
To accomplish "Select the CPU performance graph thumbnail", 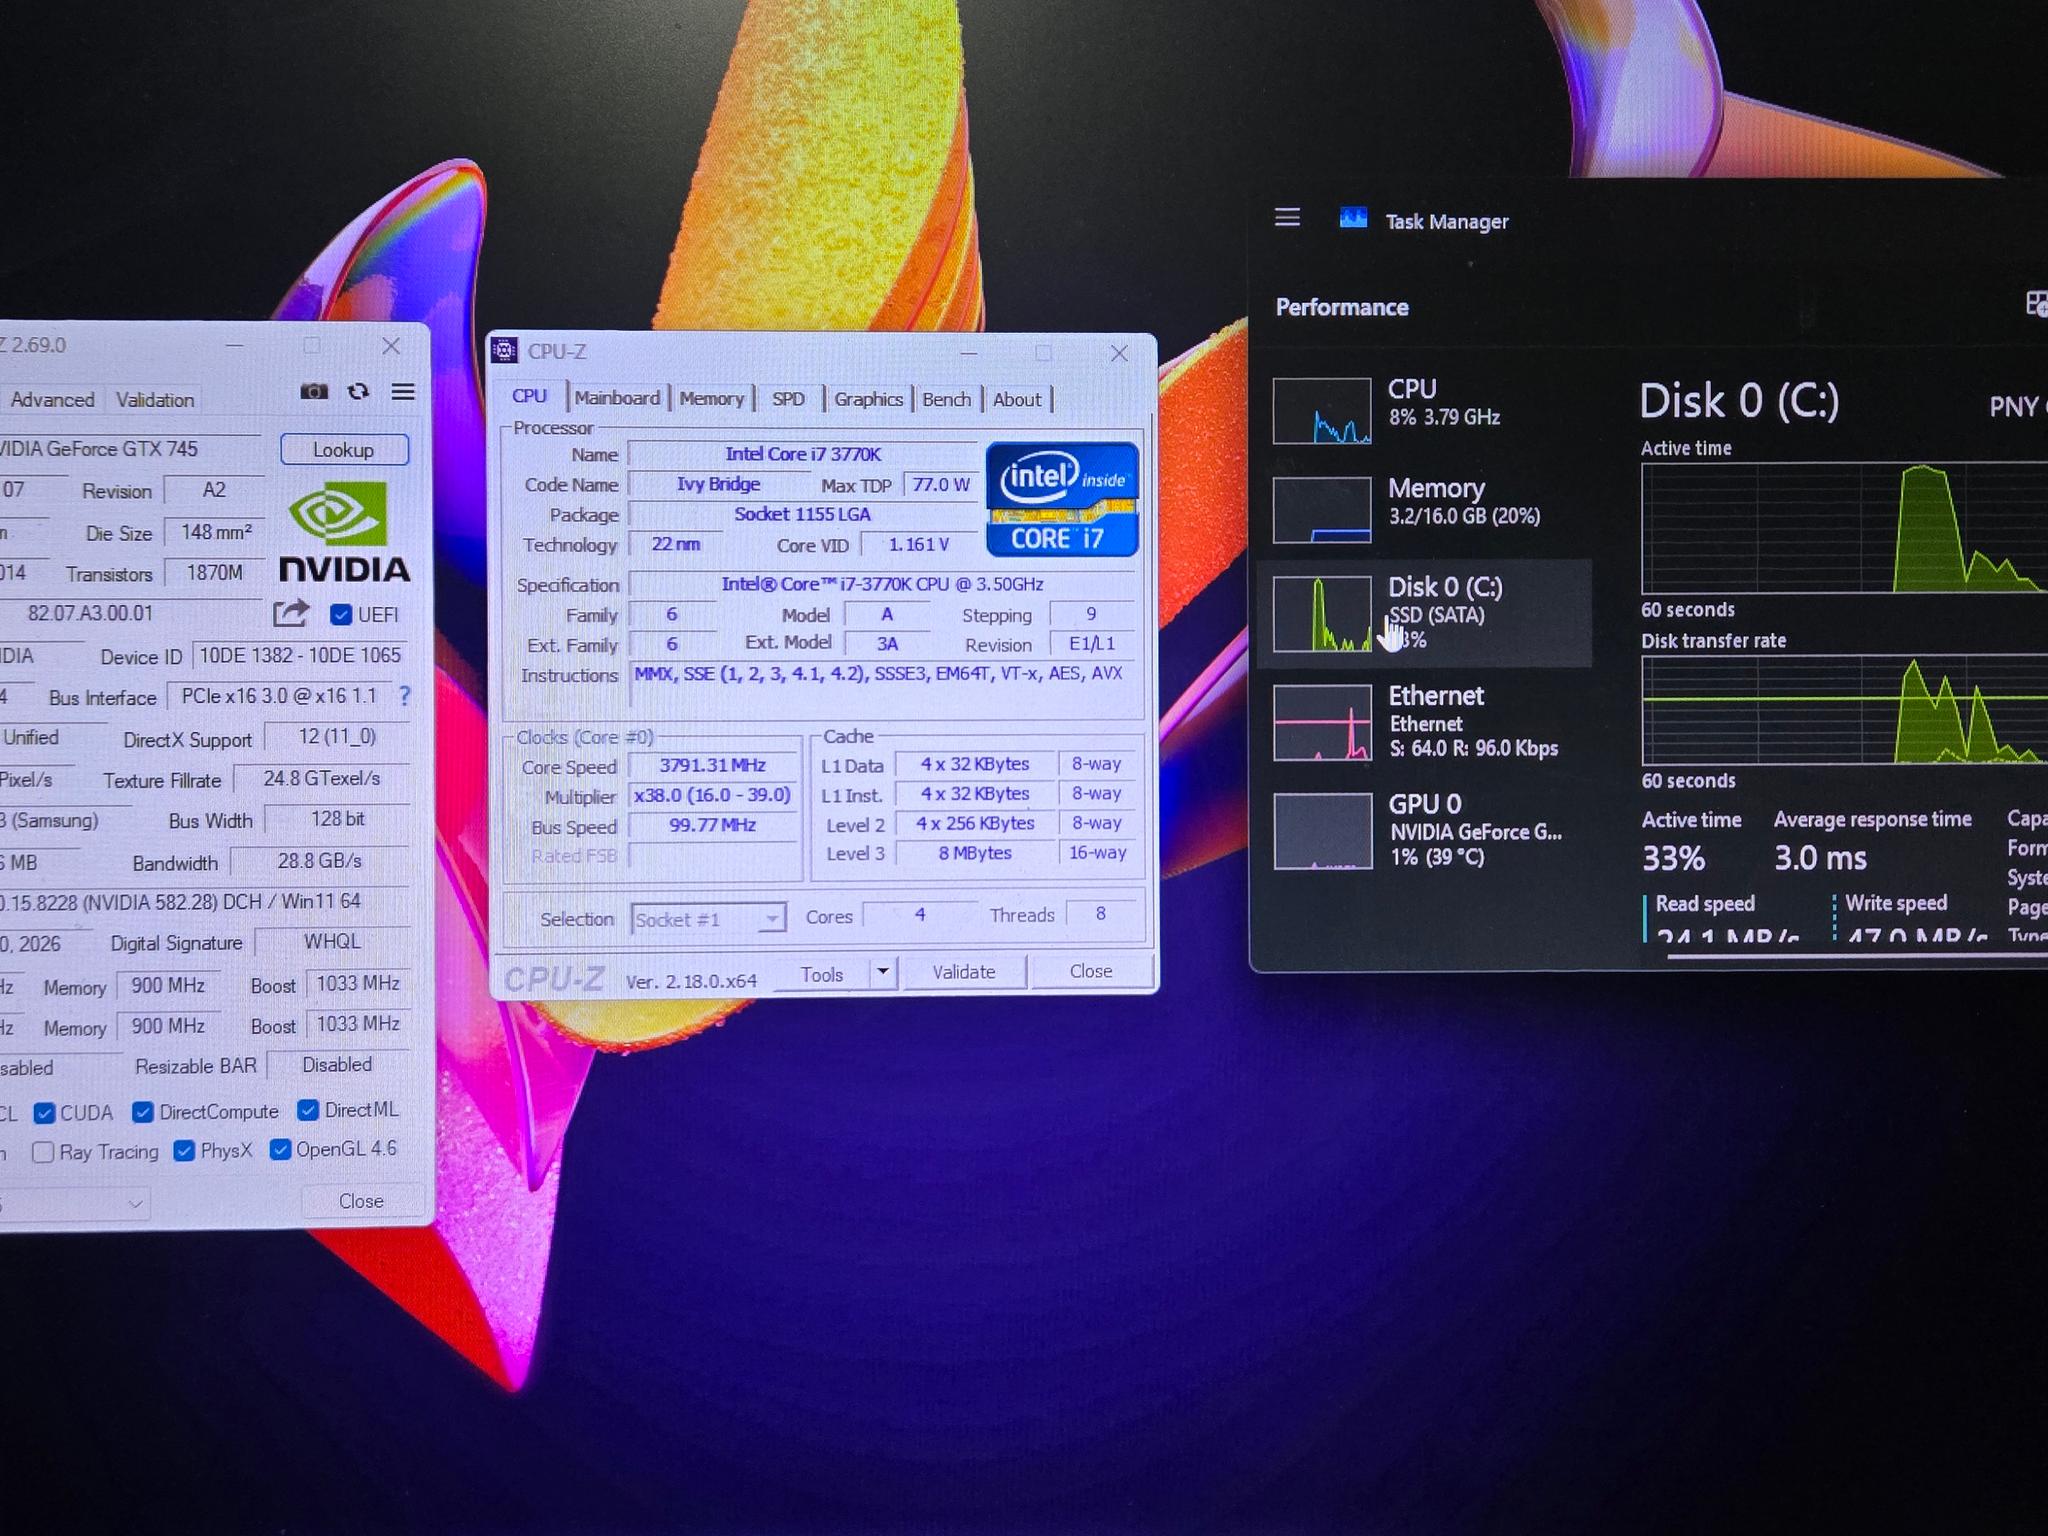I will click(x=1322, y=410).
